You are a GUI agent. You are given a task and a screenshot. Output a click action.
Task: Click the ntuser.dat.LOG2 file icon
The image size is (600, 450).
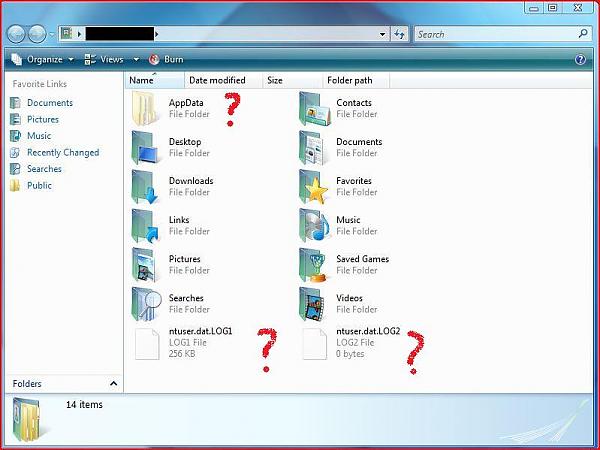pos(315,344)
